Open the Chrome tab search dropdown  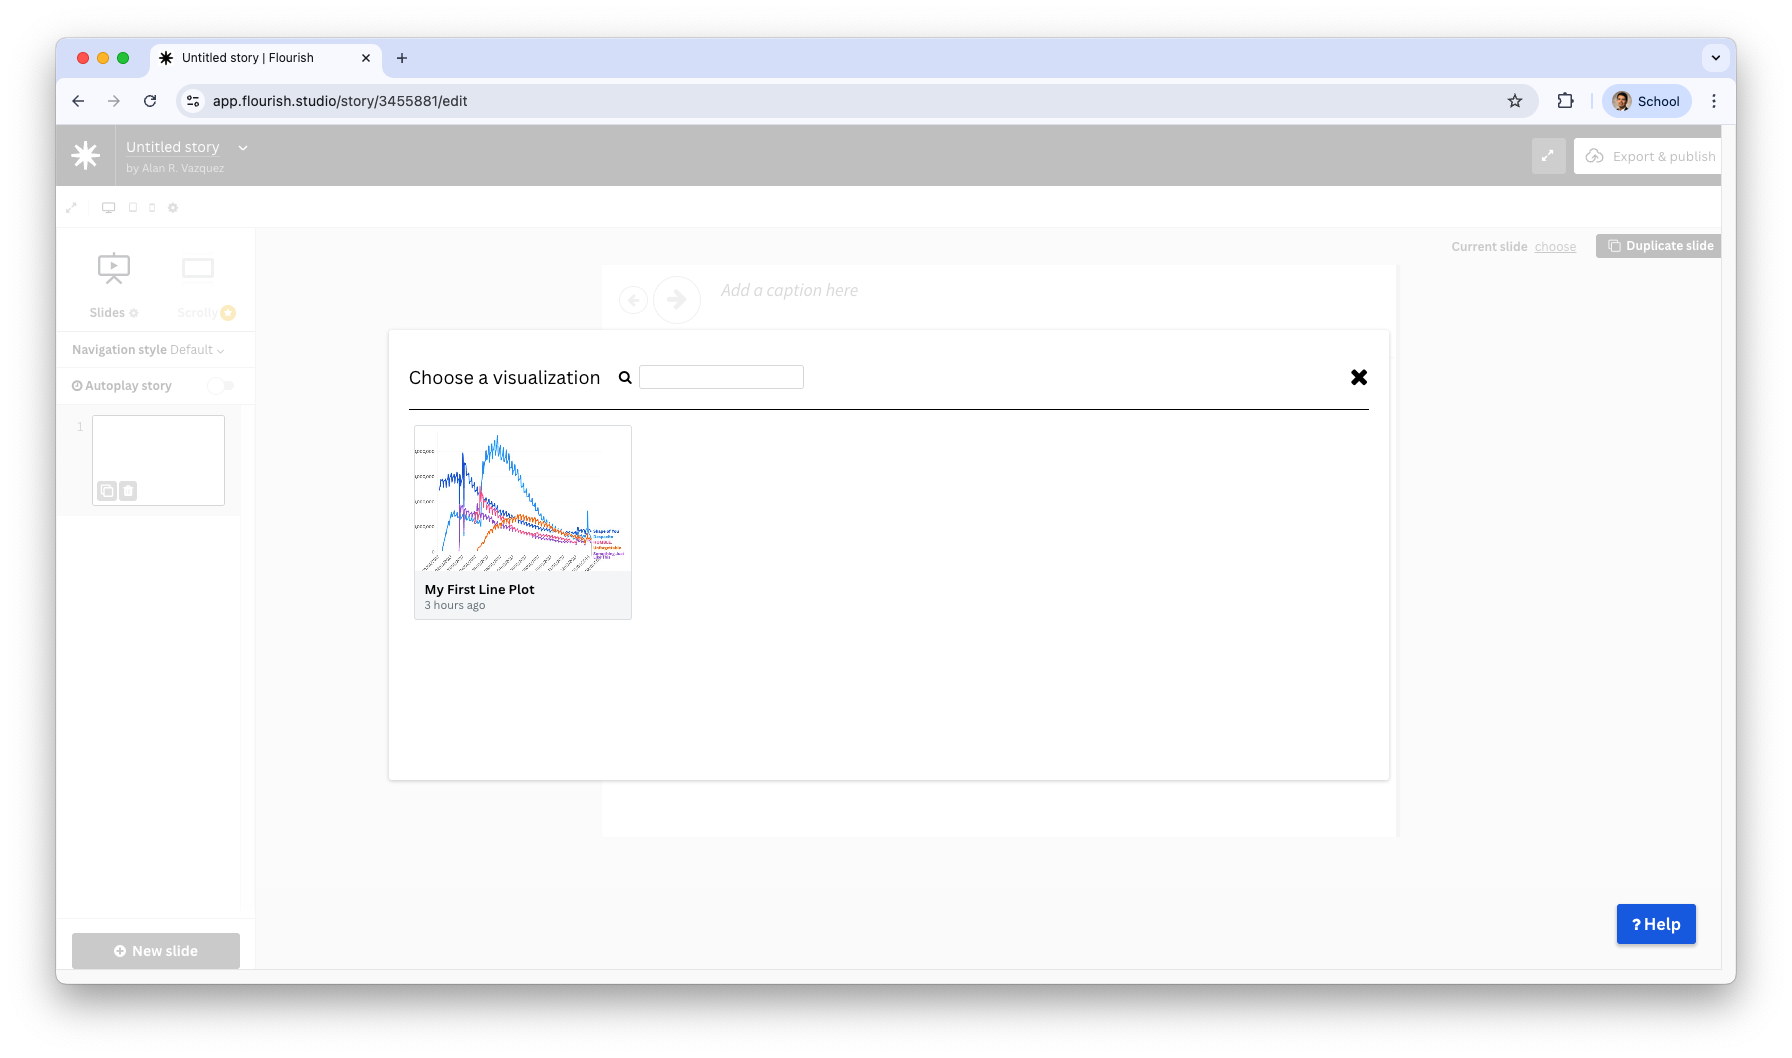click(1715, 58)
